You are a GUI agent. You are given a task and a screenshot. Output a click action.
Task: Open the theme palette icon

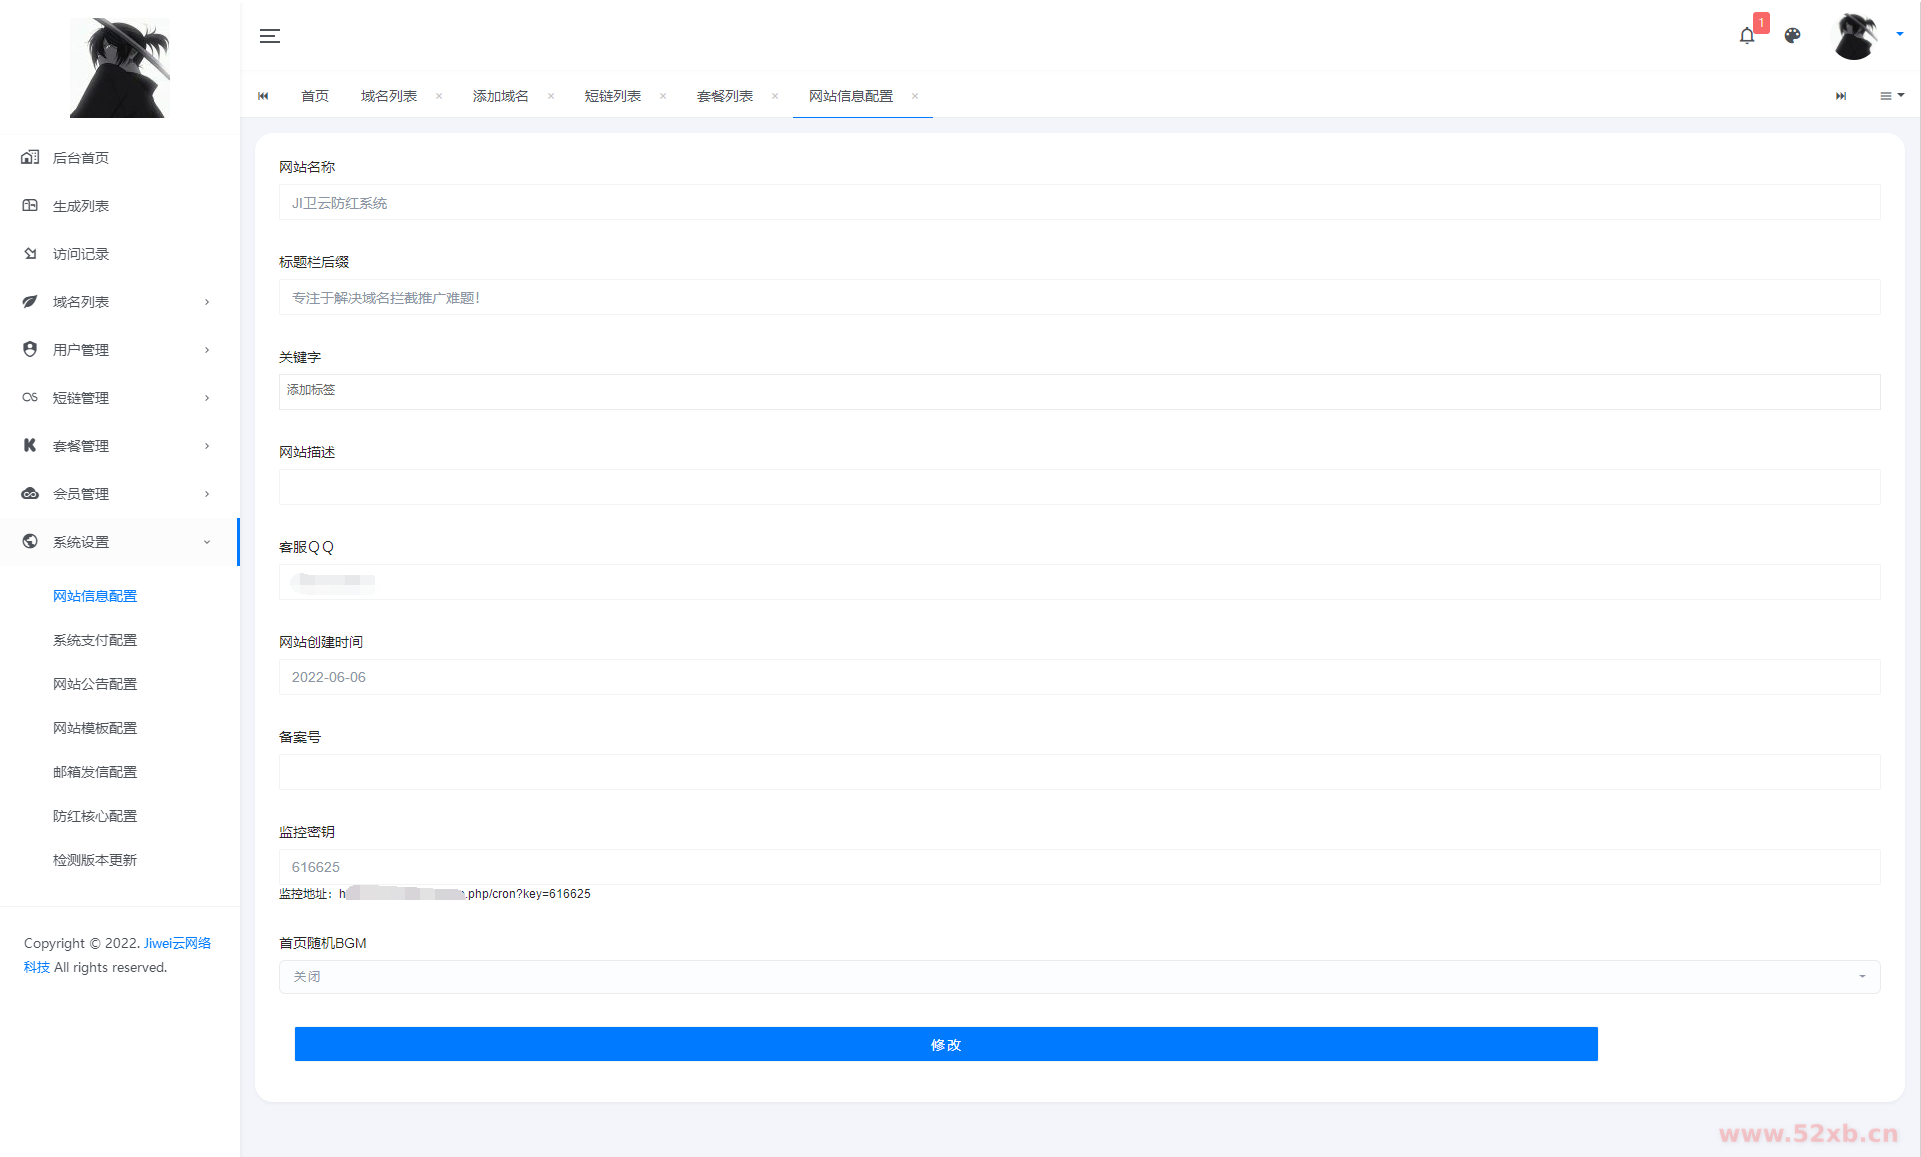coord(1792,36)
